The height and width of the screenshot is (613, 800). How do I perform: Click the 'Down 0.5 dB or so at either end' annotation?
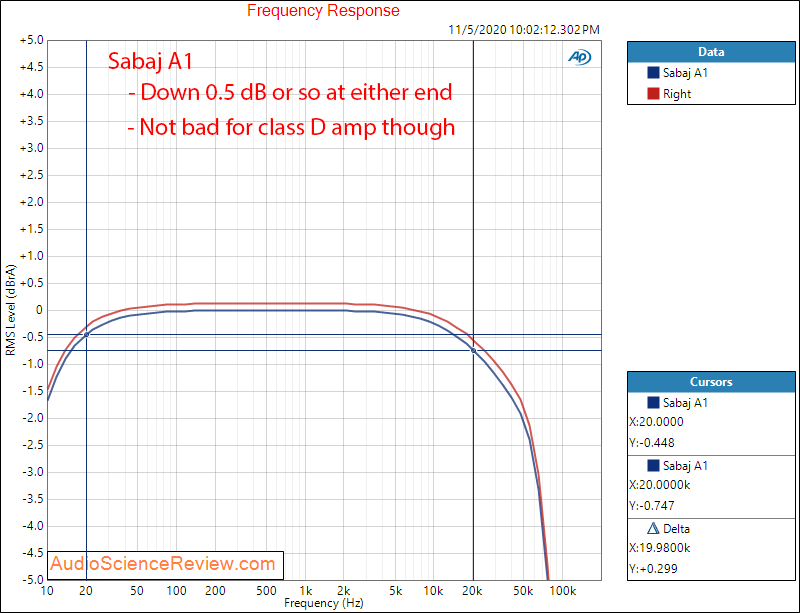pyautogui.click(x=290, y=92)
